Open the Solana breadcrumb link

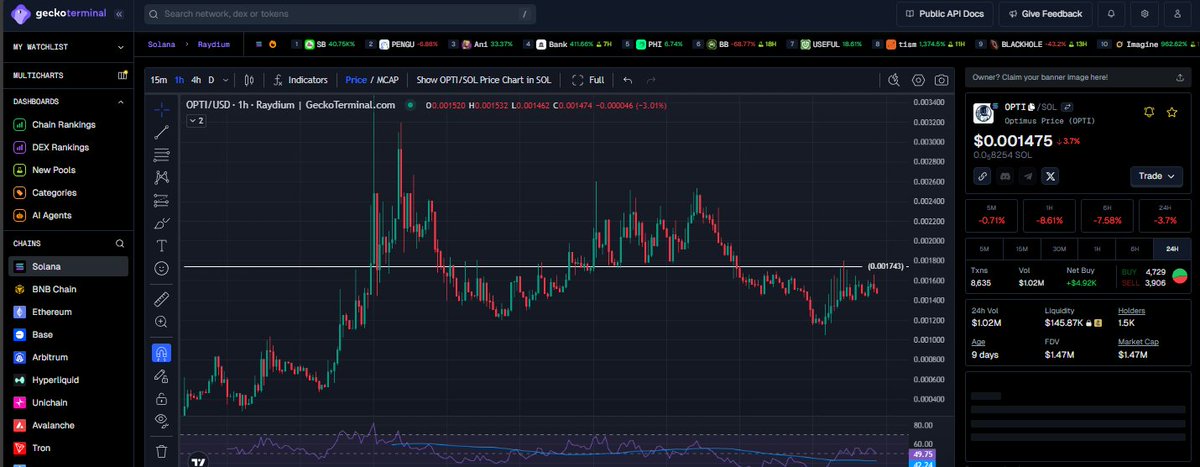[x=161, y=45]
